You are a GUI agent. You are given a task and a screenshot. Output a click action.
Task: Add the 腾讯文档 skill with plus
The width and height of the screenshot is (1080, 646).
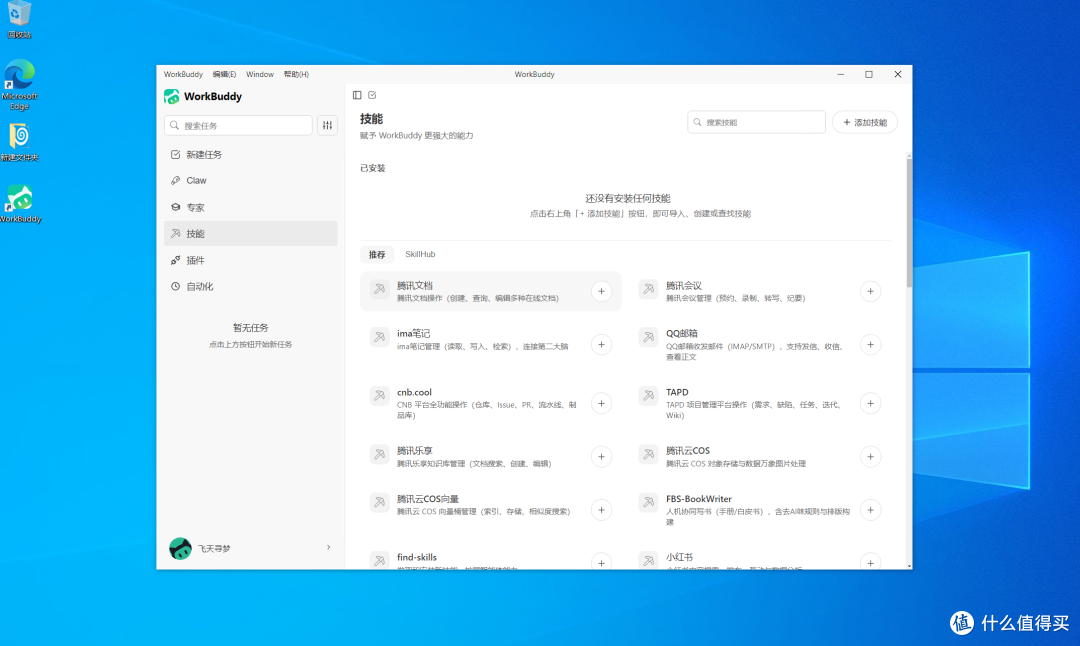[x=601, y=291]
